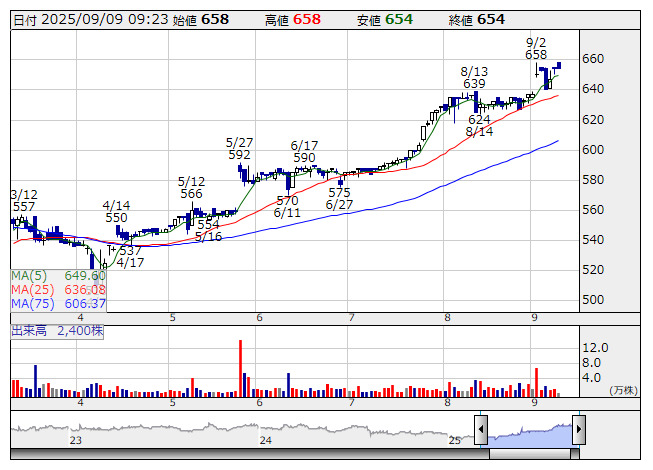This screenshot has width=653, height=470.
Task: Click the 5/27 592 high annotation
Action: (239, 149)
